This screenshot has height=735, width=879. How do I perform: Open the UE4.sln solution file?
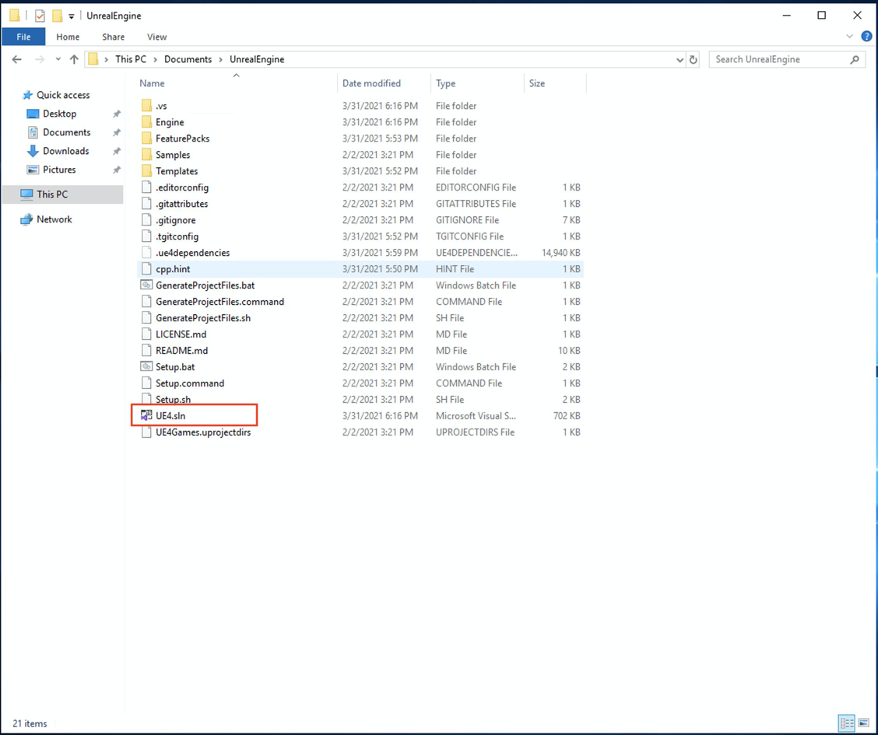(x=178, y=415)
